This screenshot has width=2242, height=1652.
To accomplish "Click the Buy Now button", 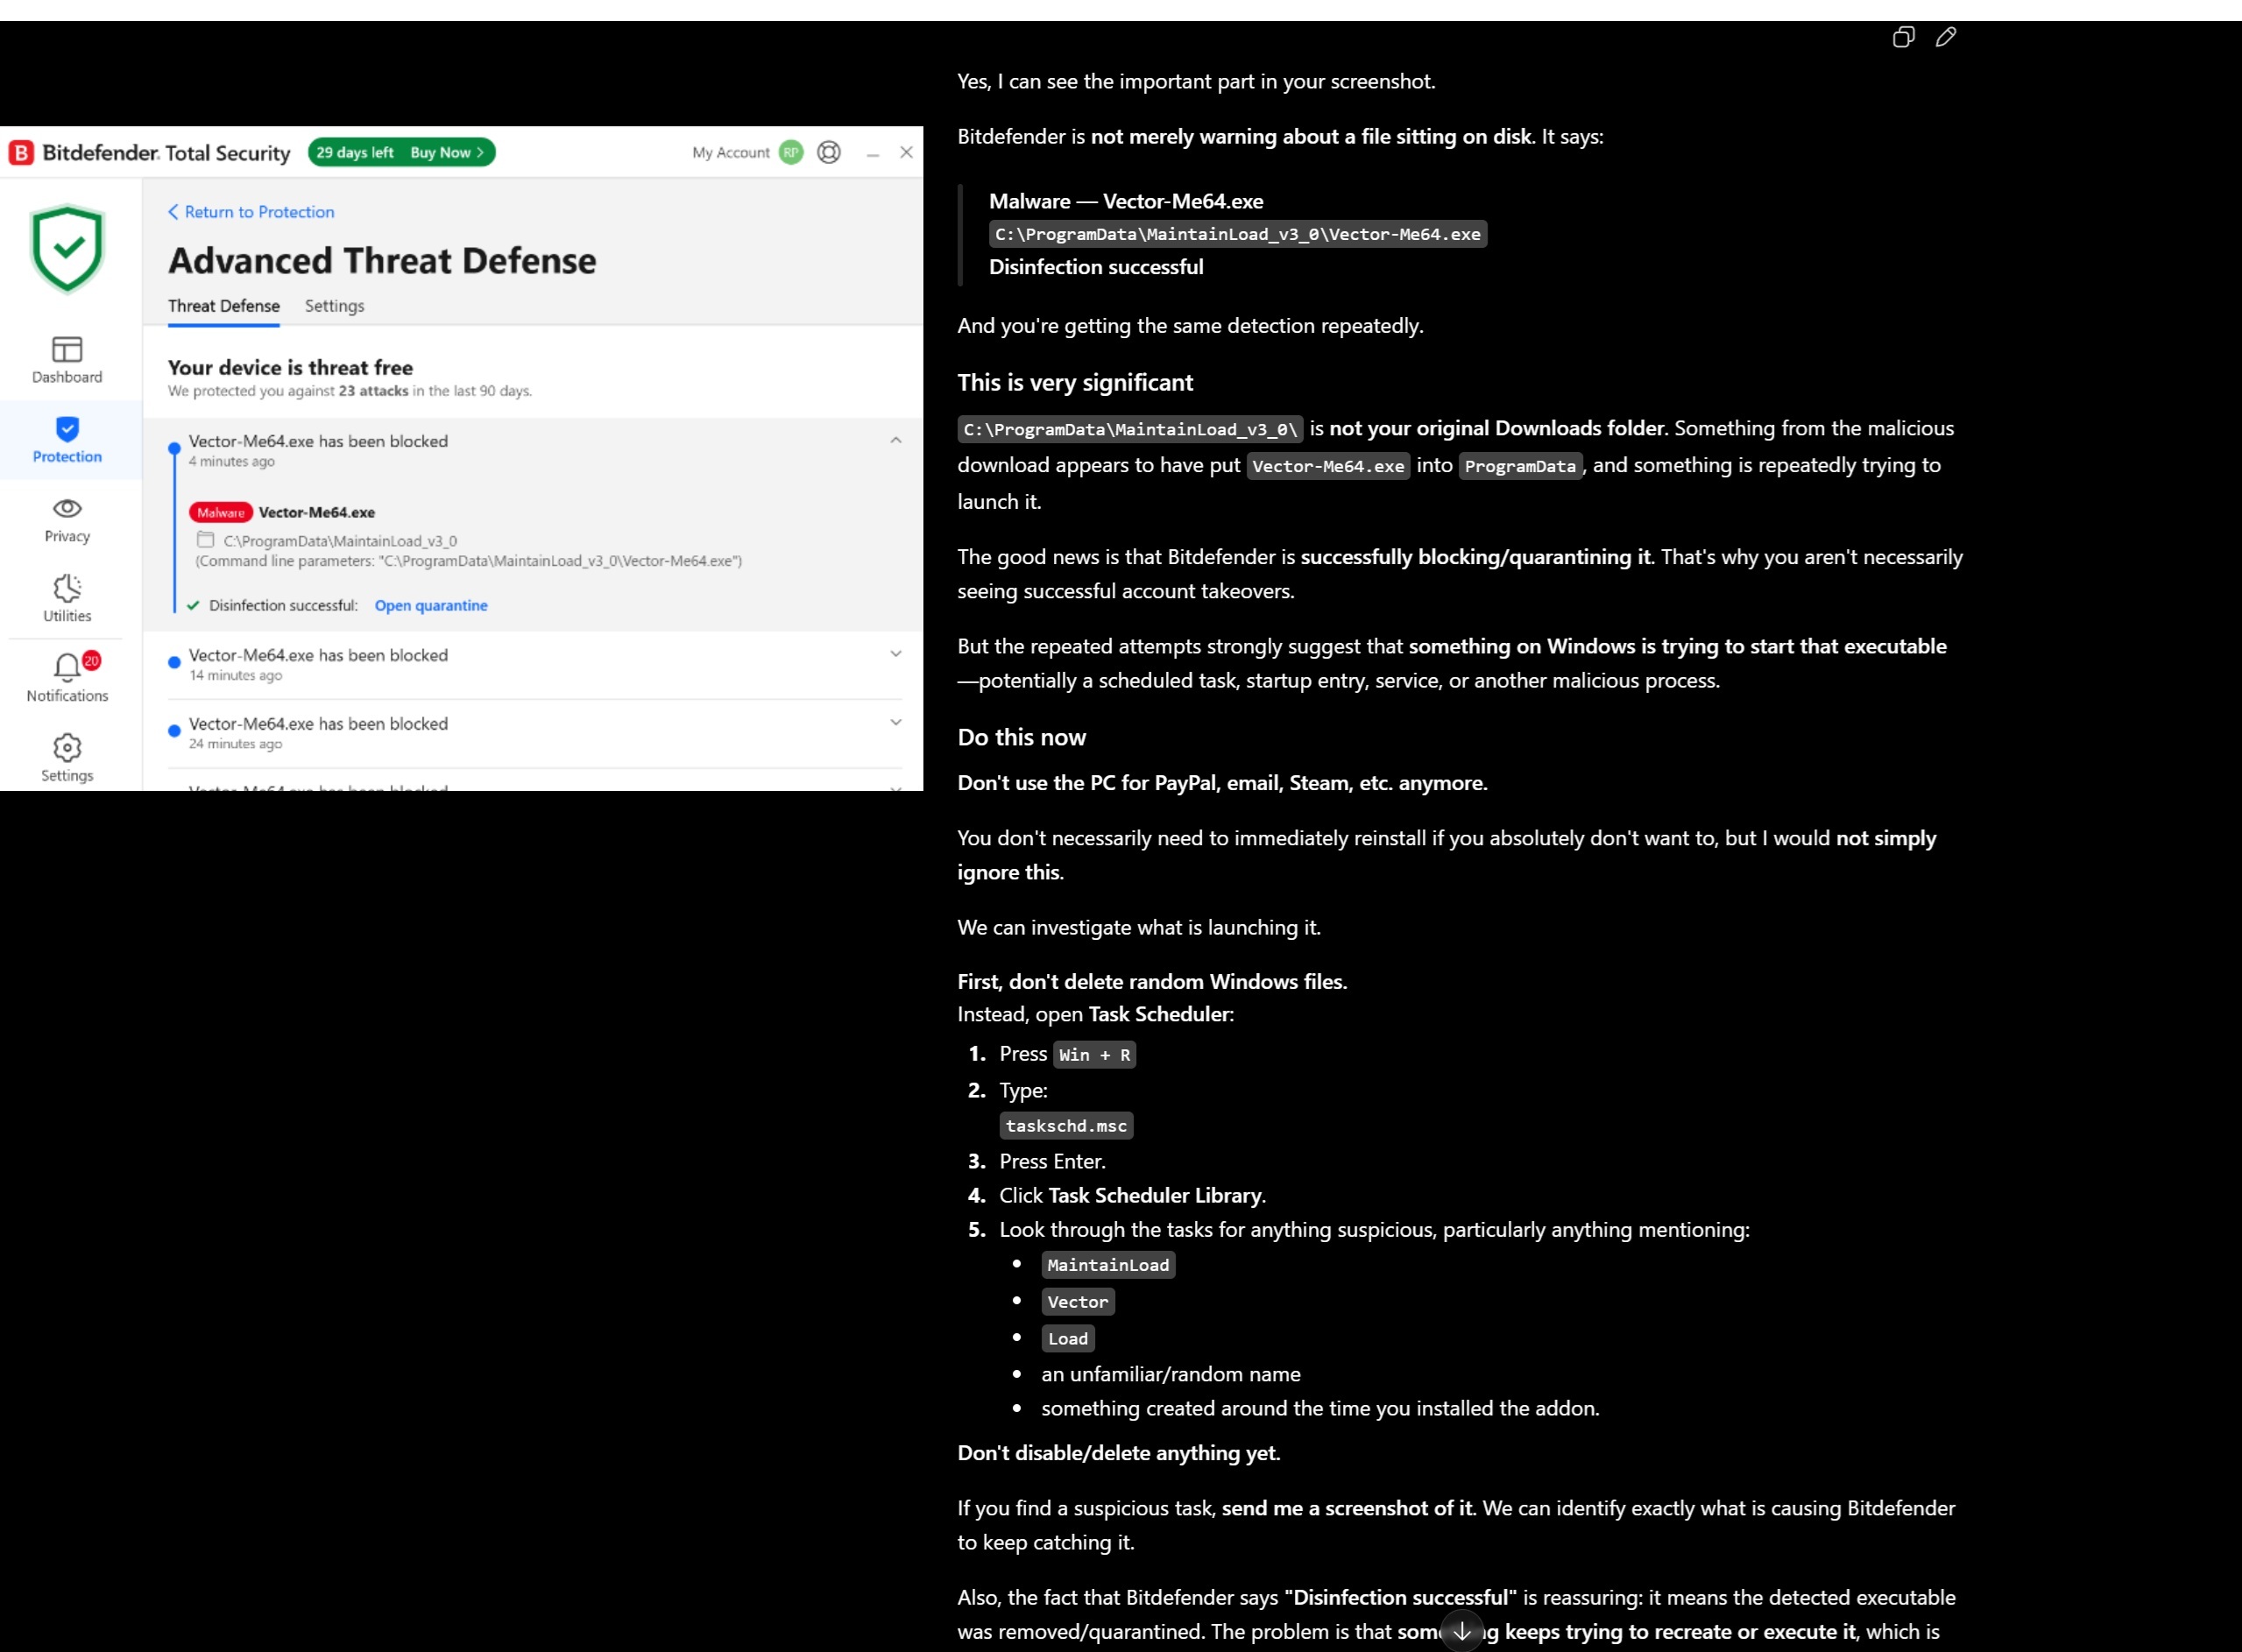I will coord(447,152).
